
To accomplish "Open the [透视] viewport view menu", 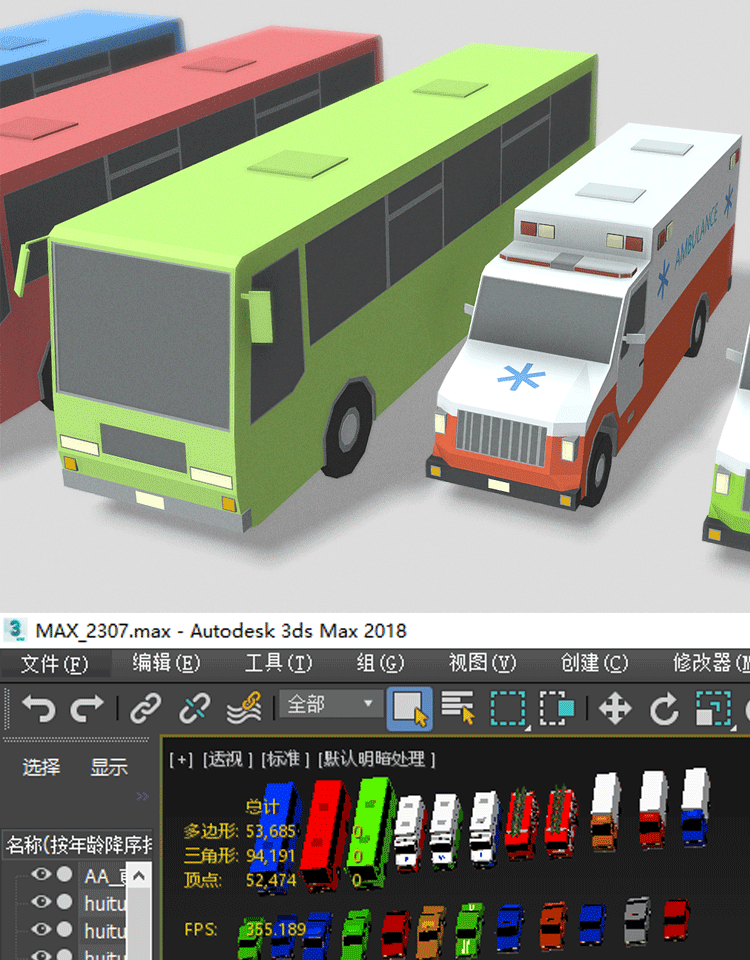I will [227, 759].
